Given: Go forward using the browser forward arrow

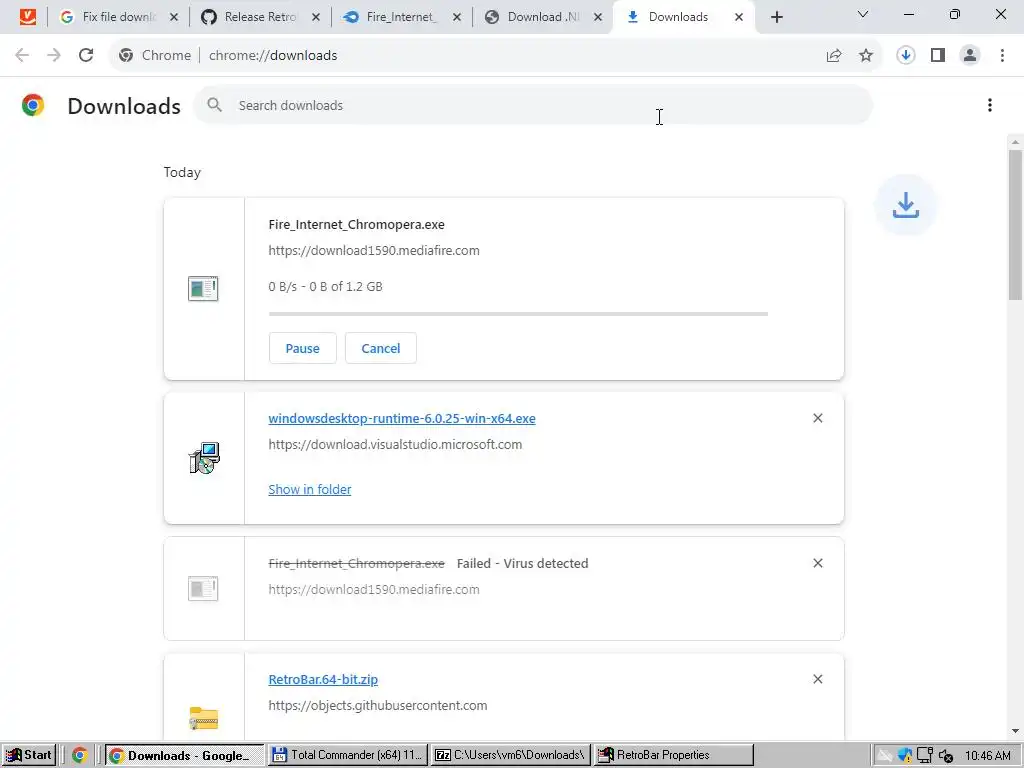Looking at the screenshot, I should (54, 56).
